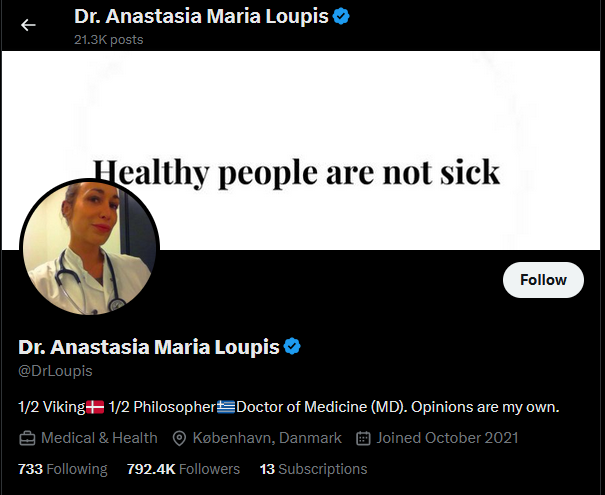The image size is (605, 495).
Task: Click the Greek flag emoji in bio
Action: coord(226,407)
